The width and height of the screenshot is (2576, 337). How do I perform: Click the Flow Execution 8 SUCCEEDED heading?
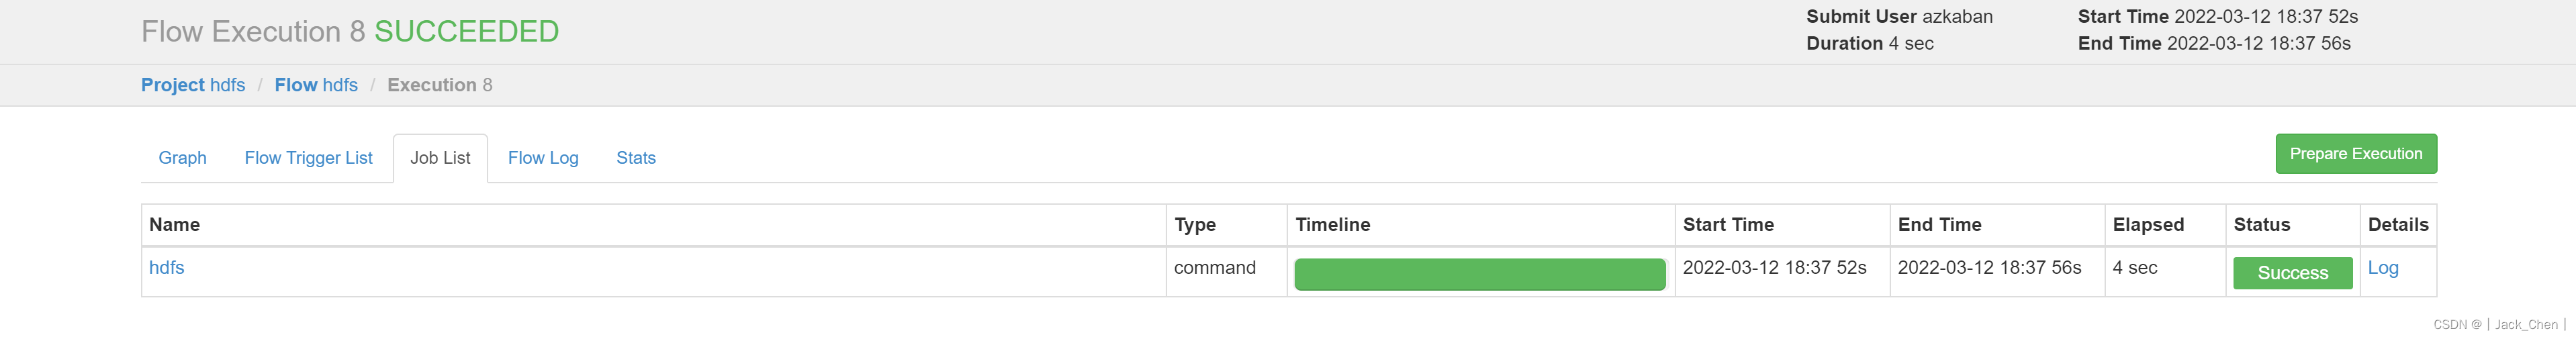(x=350, y=32)
